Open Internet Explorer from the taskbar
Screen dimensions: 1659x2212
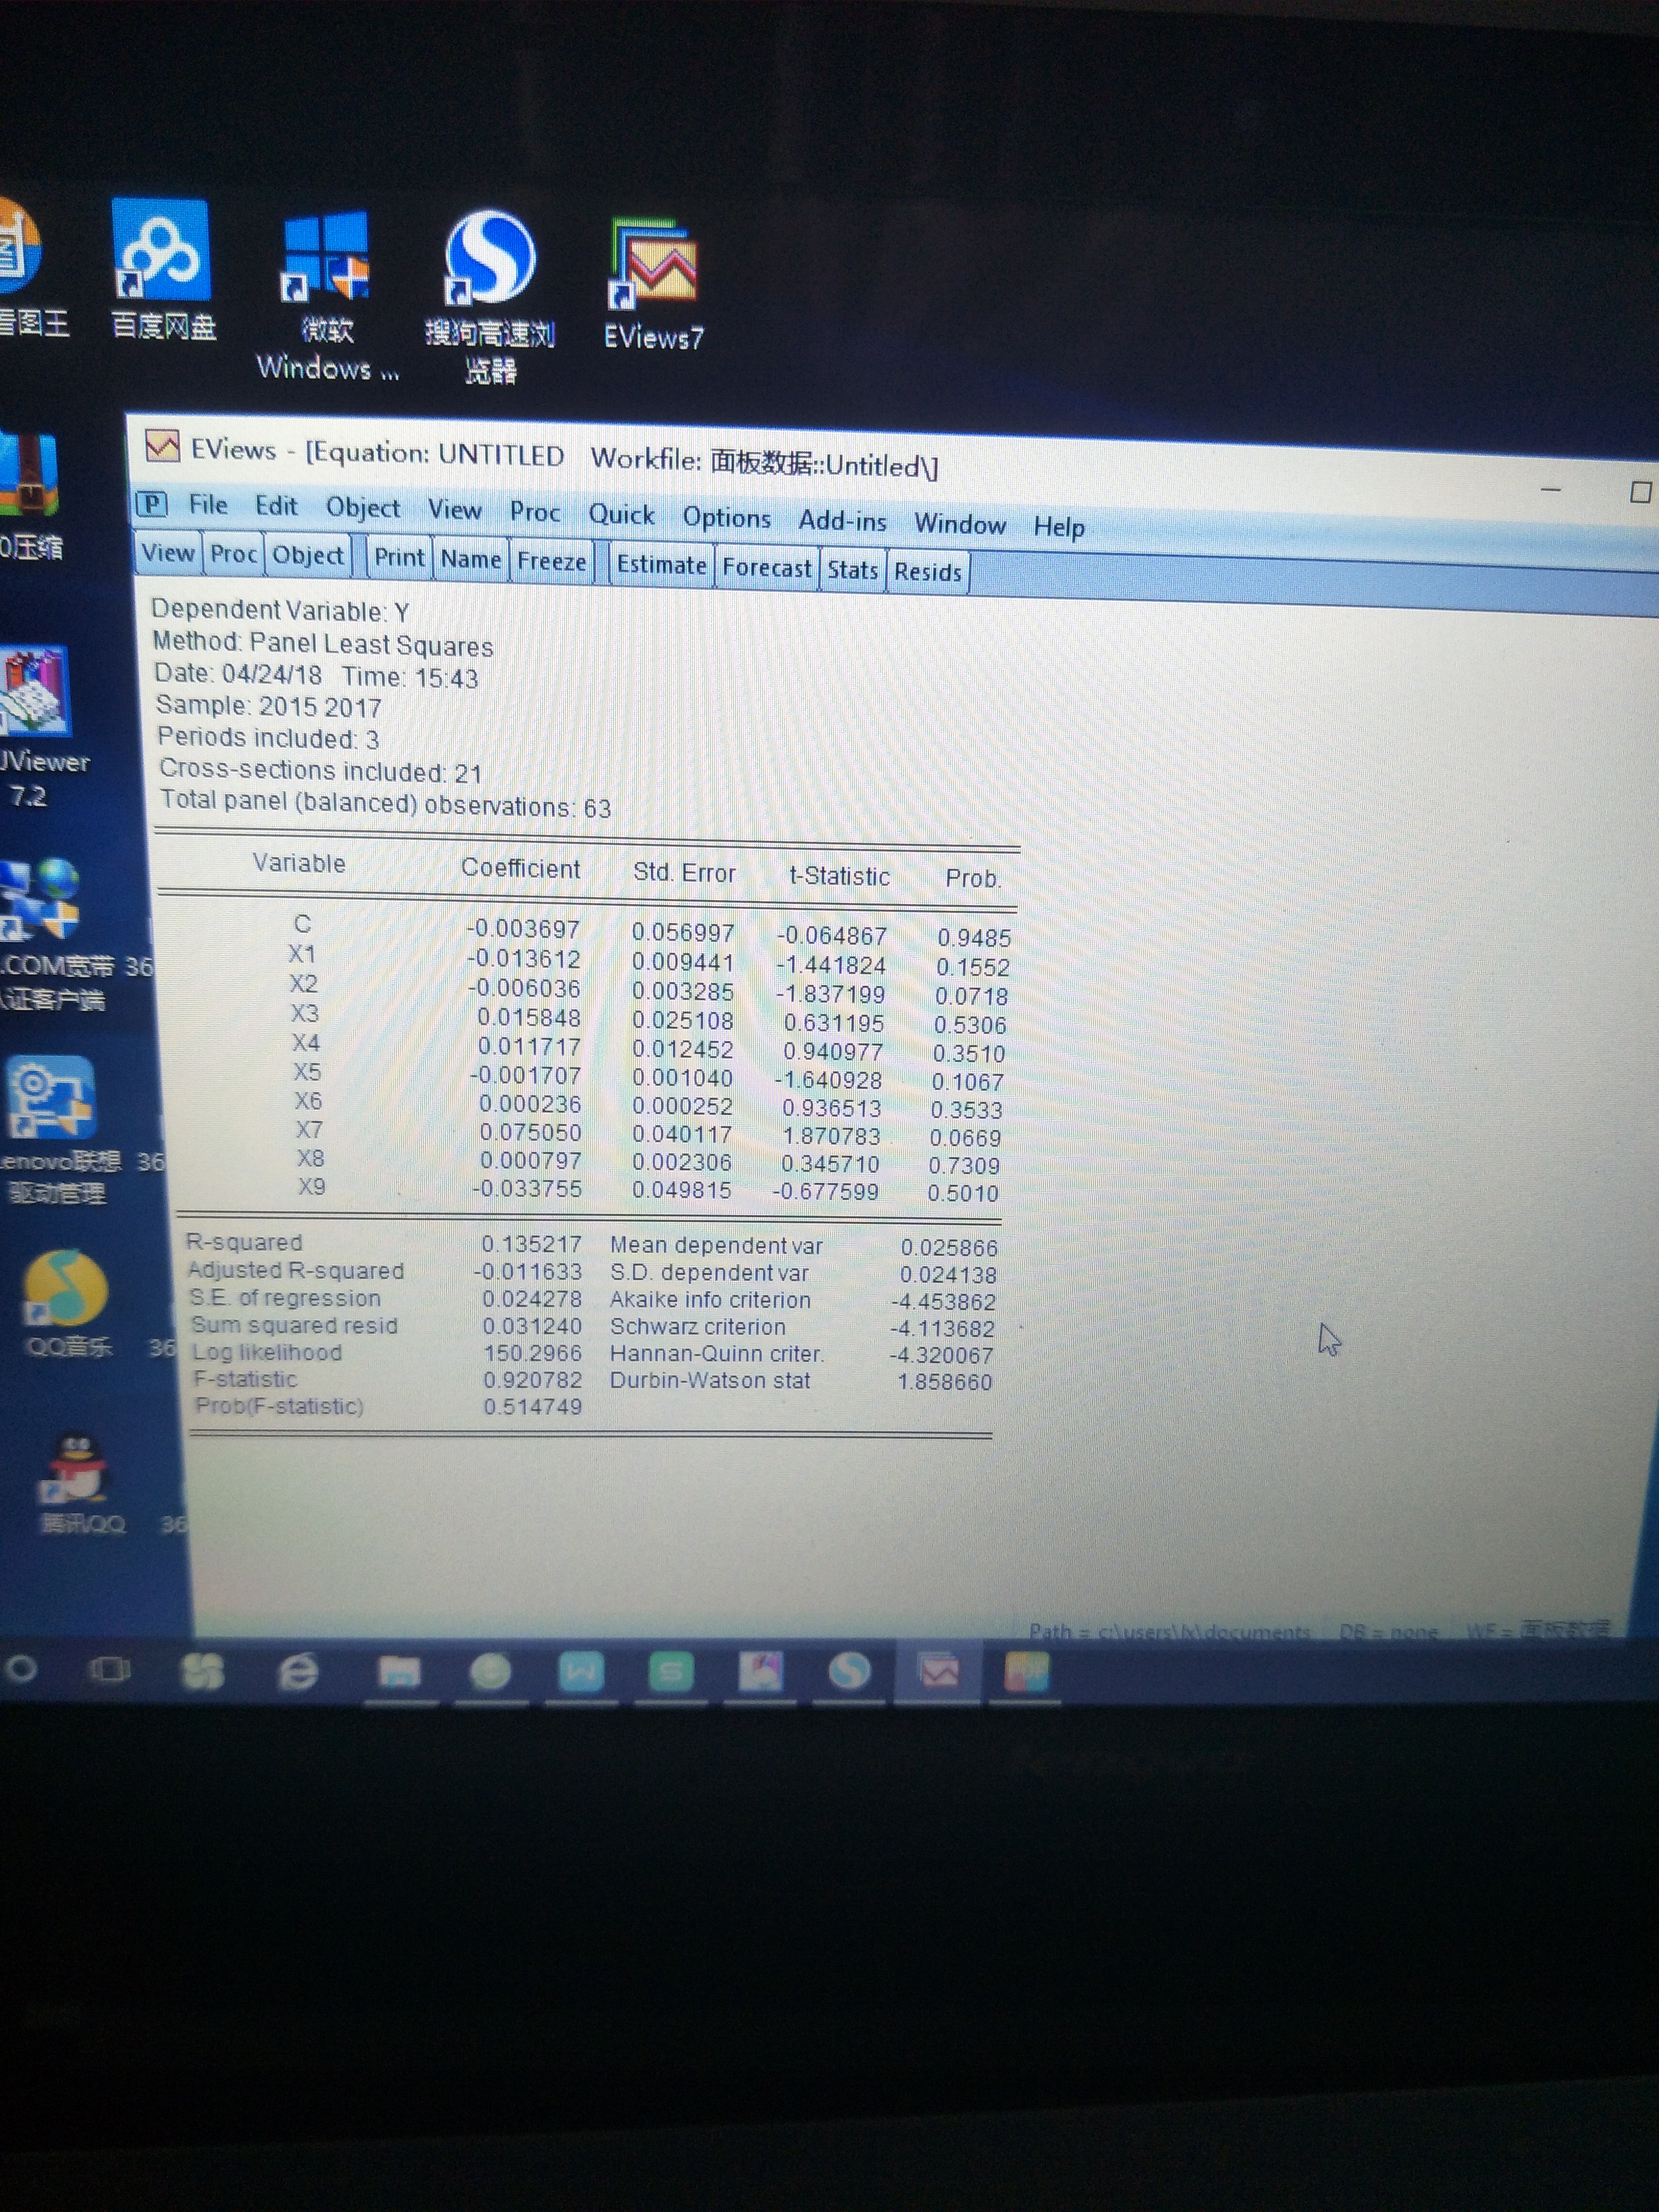pos(298,1671)
